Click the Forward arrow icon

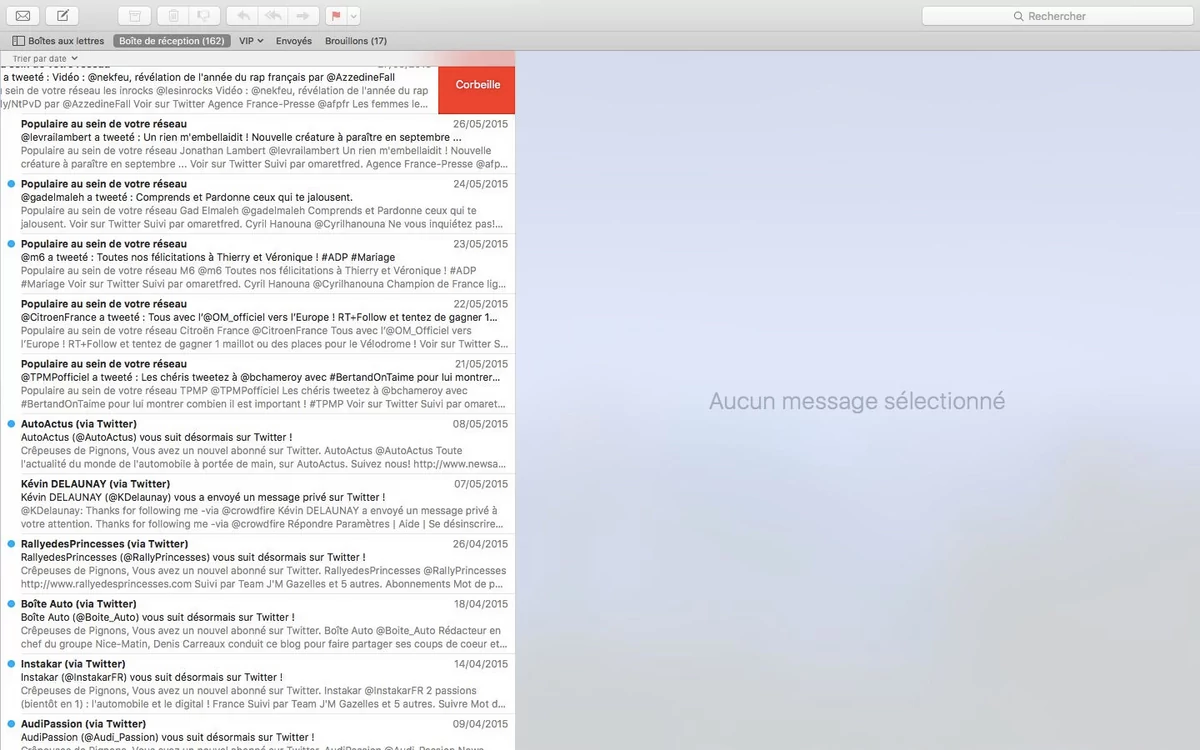[x=305, y=16]
